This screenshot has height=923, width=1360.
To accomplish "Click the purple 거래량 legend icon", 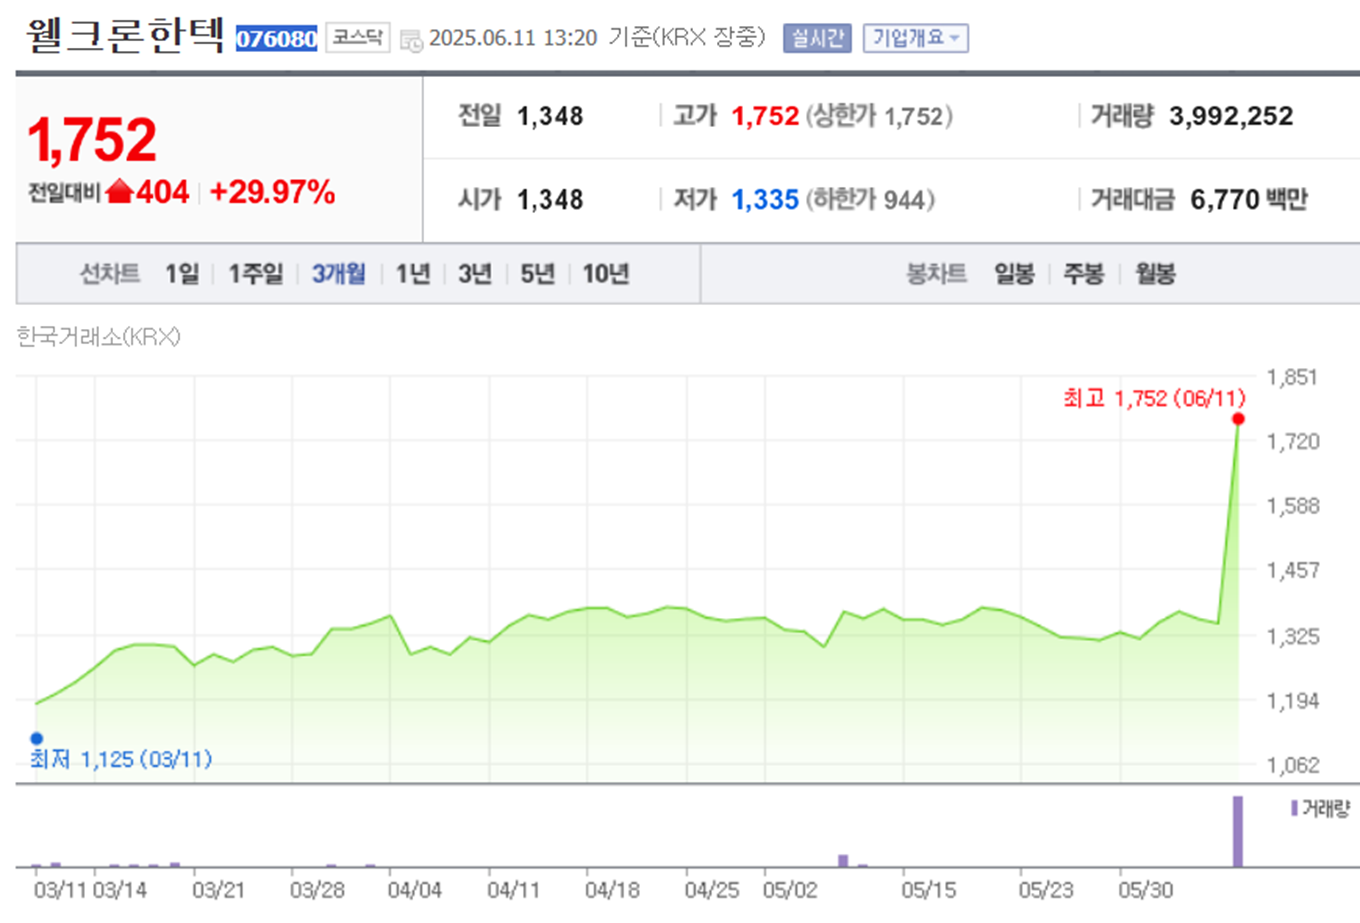I will [x=1294, y=808].
